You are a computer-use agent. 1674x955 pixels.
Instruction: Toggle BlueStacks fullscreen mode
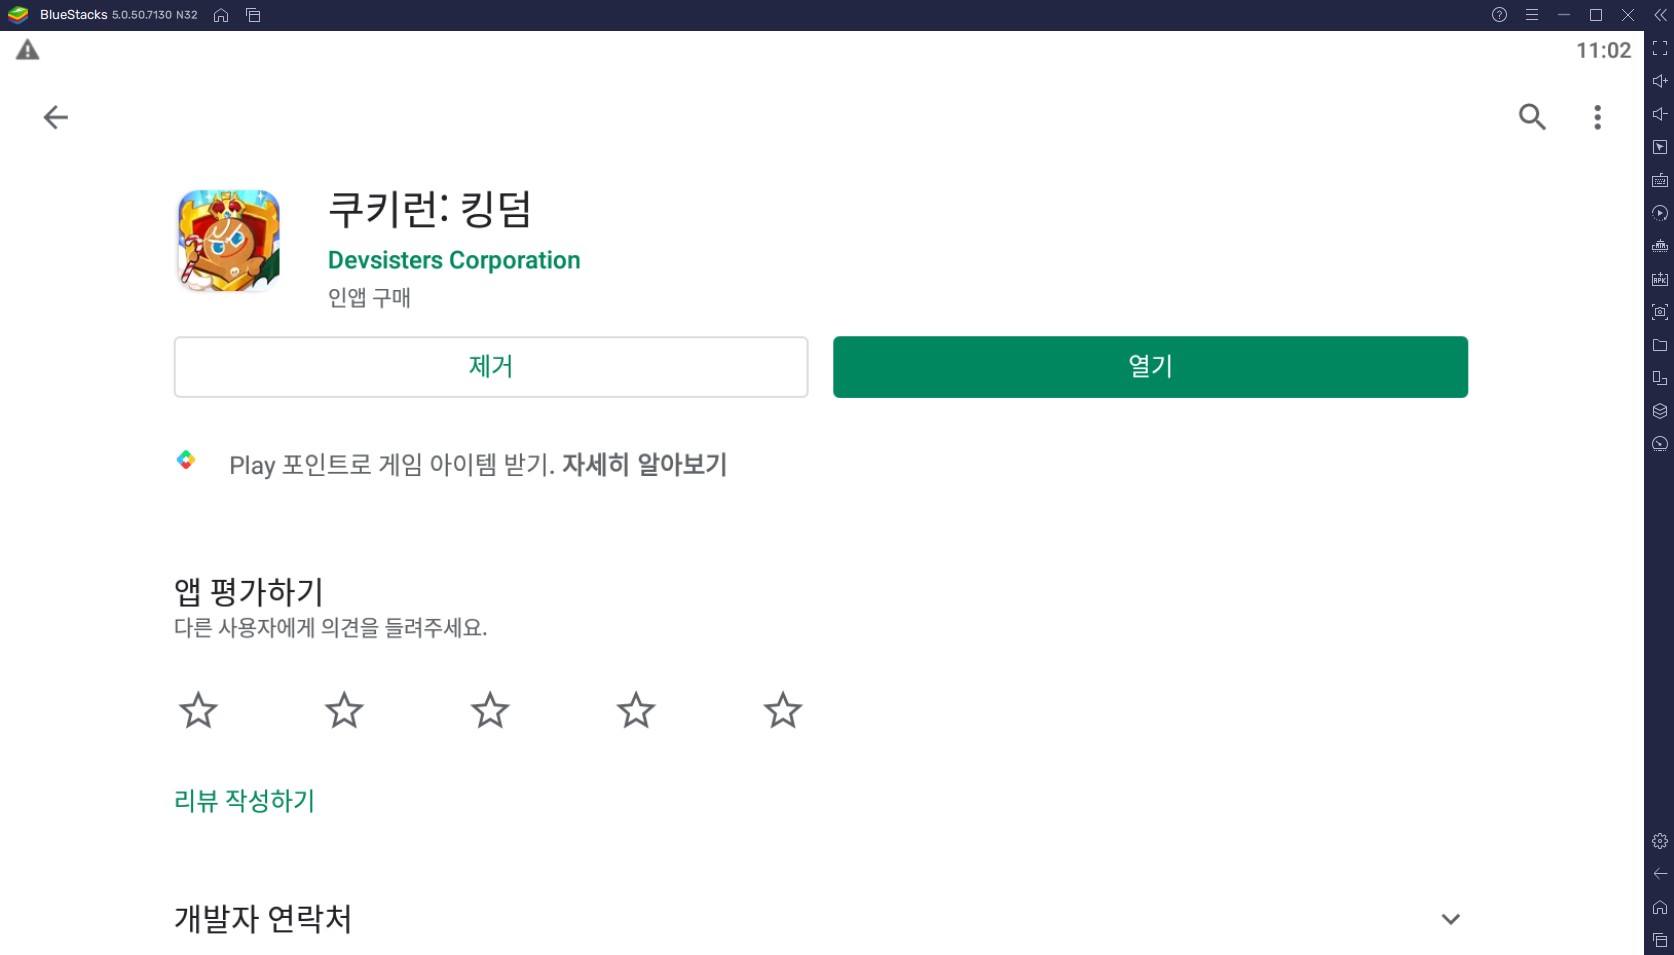(1660, 48)
